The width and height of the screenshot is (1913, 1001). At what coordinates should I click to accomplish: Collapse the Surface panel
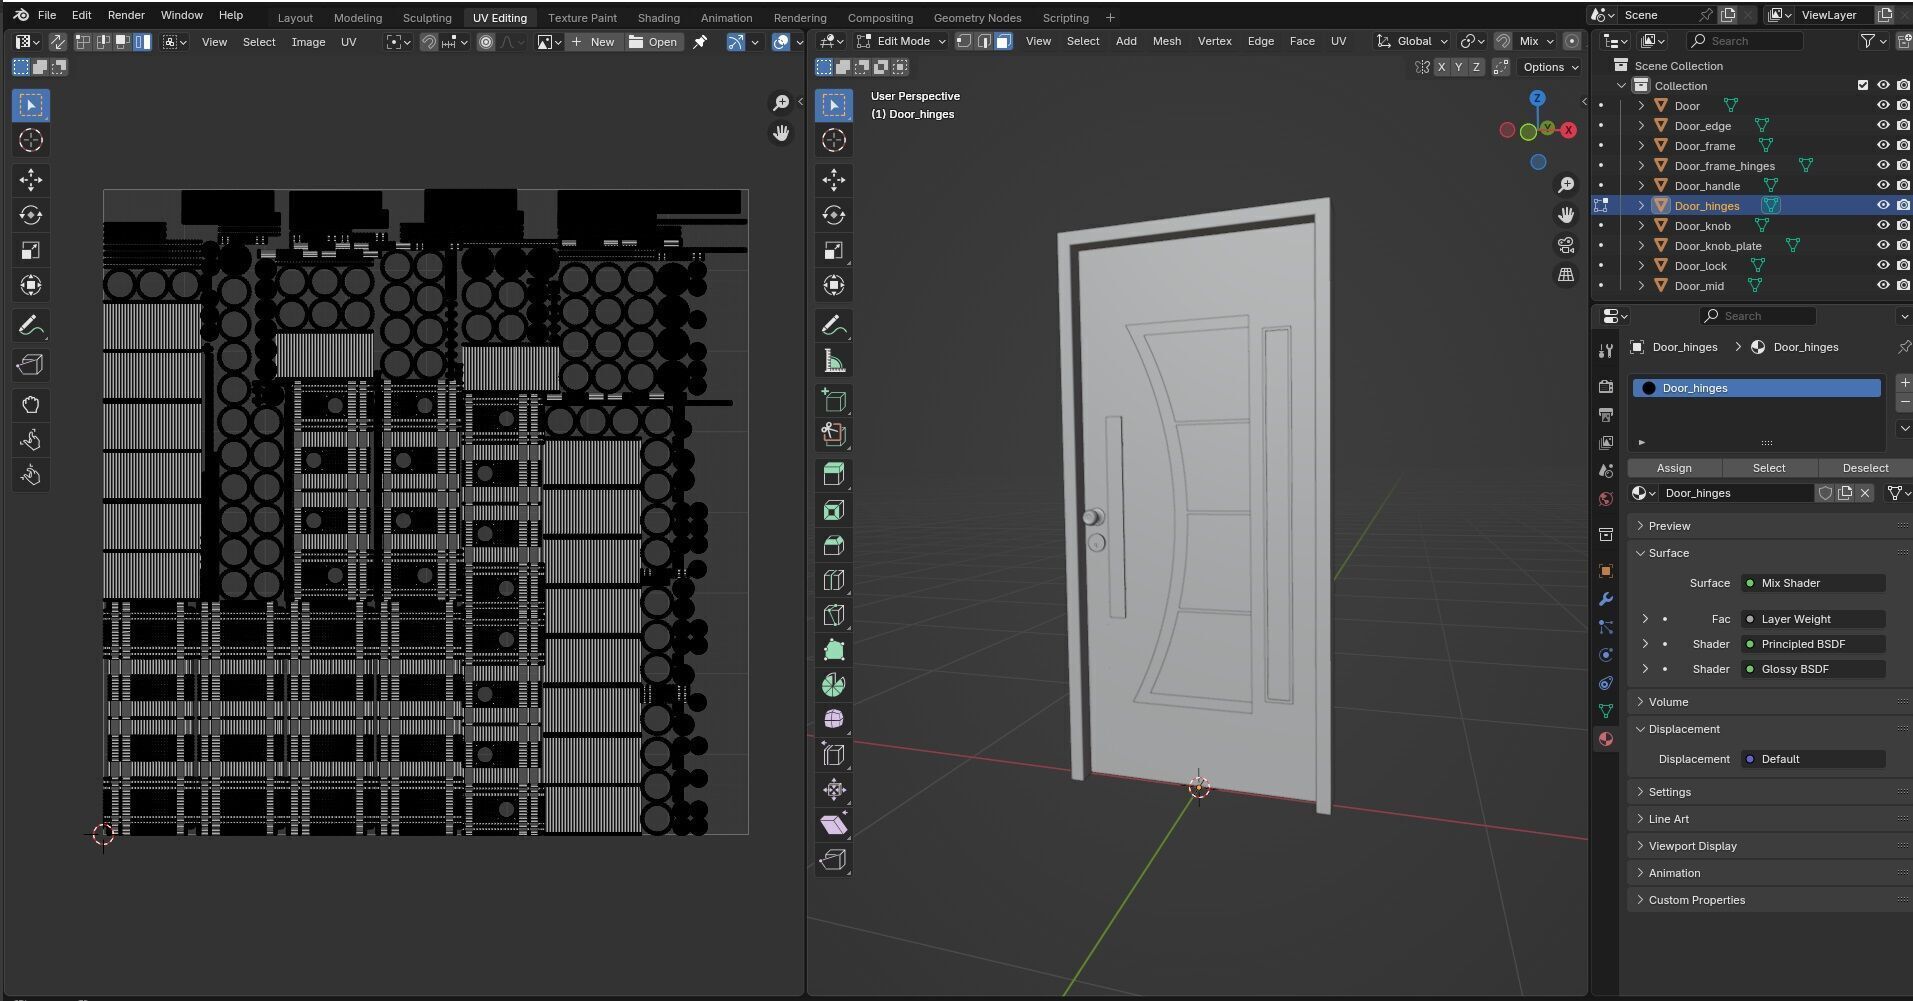tap(1668, 553)
